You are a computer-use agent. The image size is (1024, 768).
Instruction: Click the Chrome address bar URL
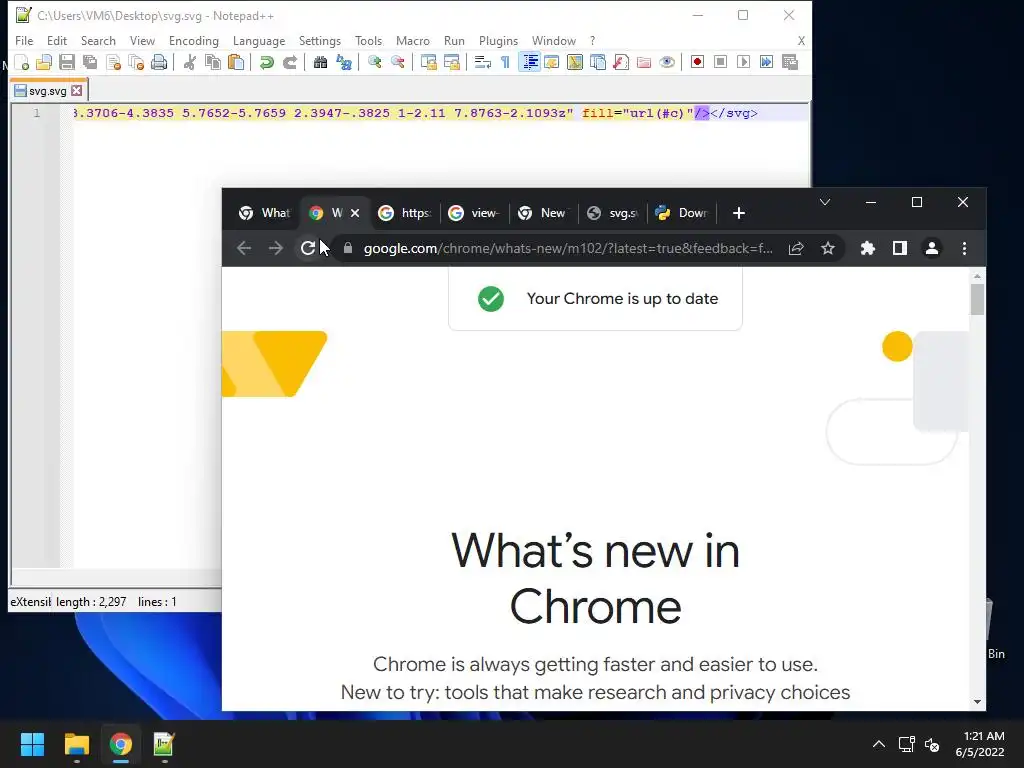coord(568,248)
